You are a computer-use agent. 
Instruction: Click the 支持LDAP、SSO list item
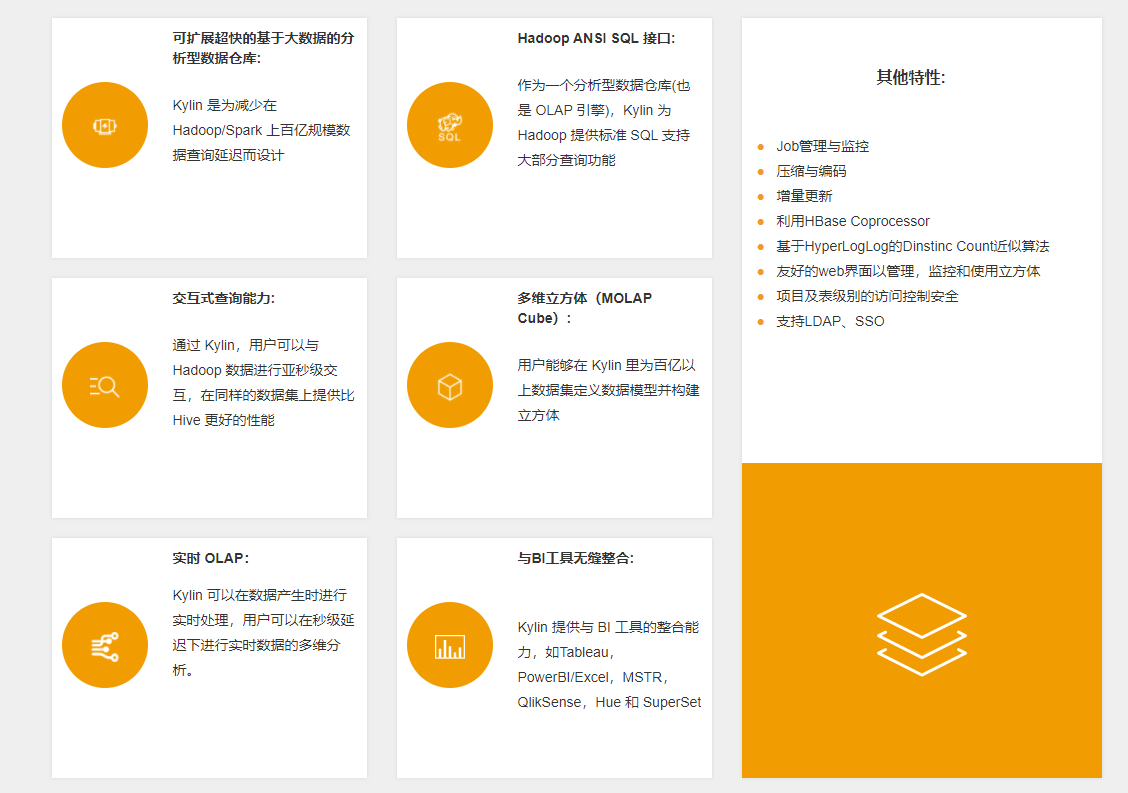click(x=830, y=321)
